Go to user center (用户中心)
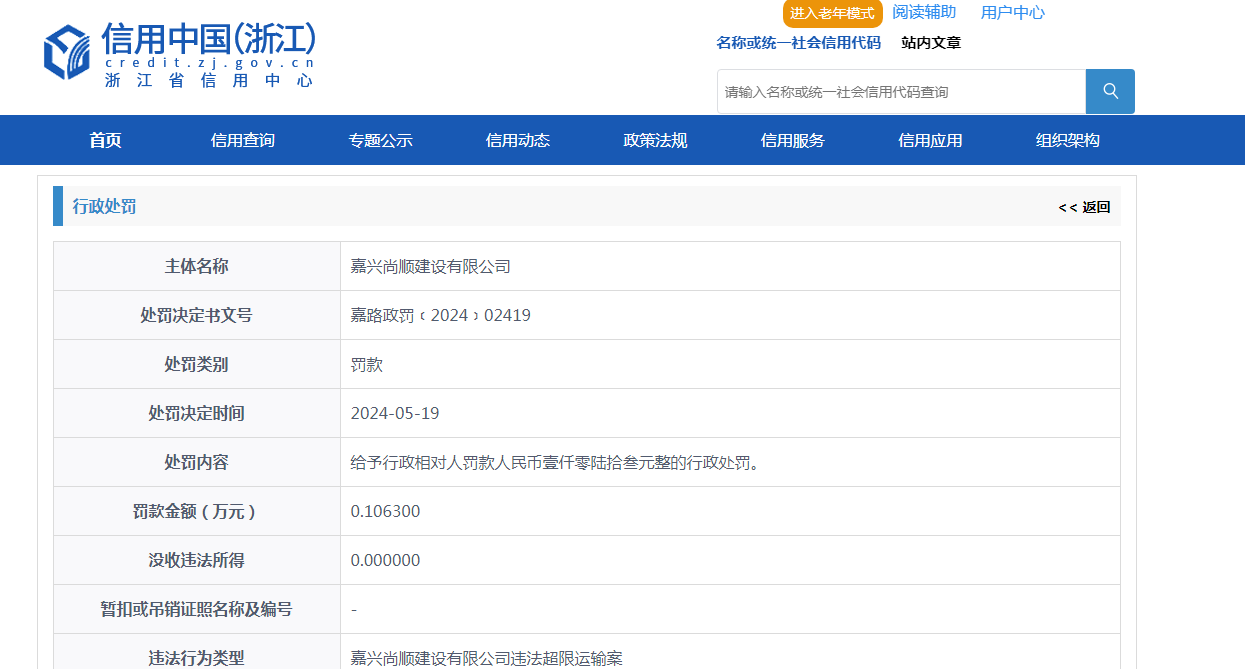Viewport: 1245px width, 669px height. tap(1012, 12)
